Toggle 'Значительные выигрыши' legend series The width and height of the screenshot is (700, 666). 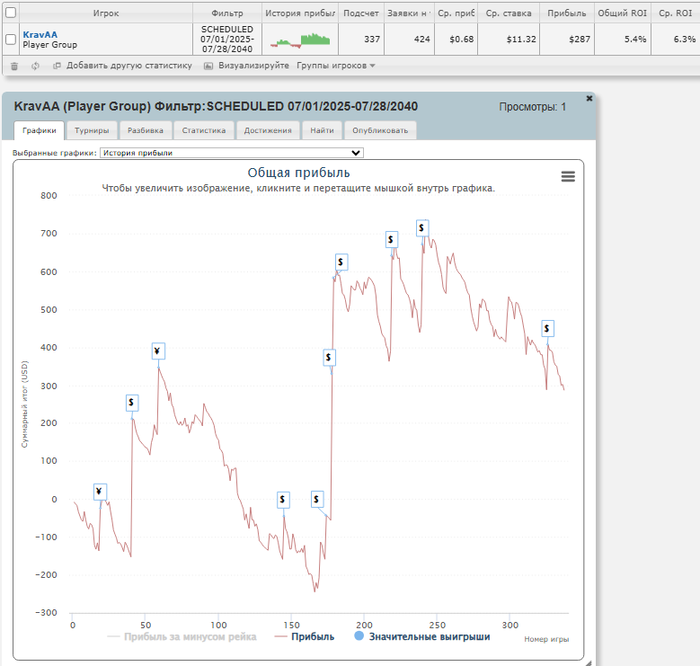(422, 637)
